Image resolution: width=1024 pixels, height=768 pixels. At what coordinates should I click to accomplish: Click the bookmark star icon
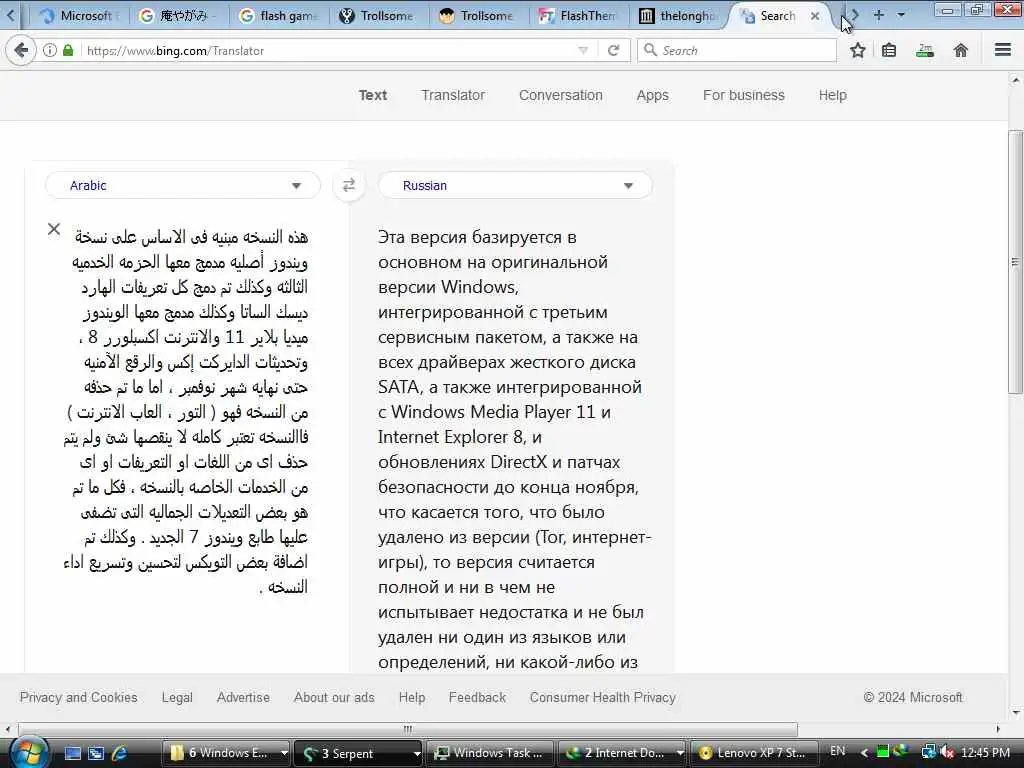857,50
